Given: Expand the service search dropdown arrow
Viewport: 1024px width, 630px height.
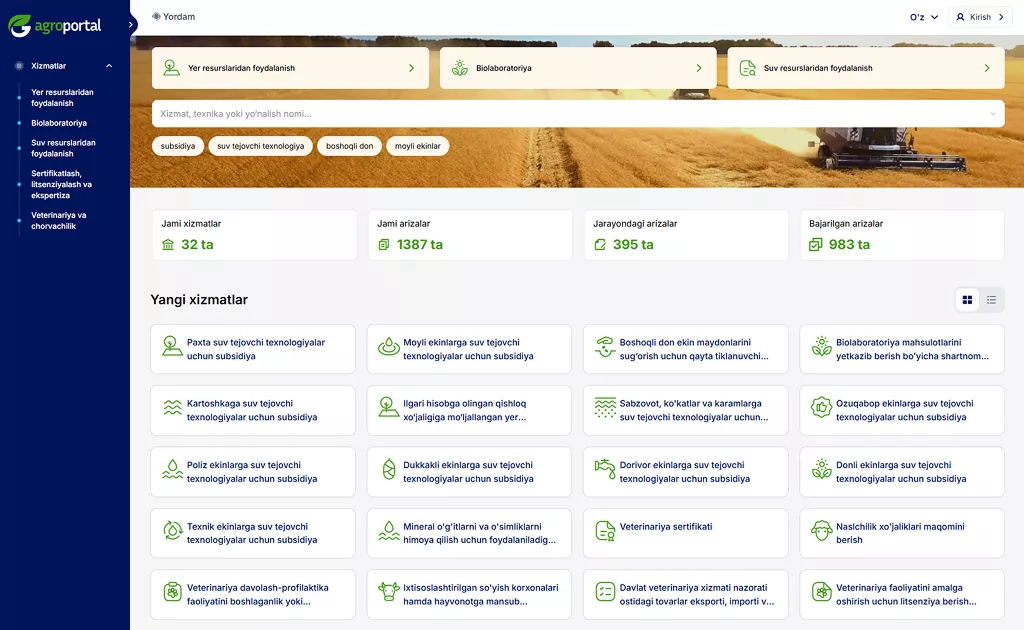Looking at the screenshot, I should point(993,114).
